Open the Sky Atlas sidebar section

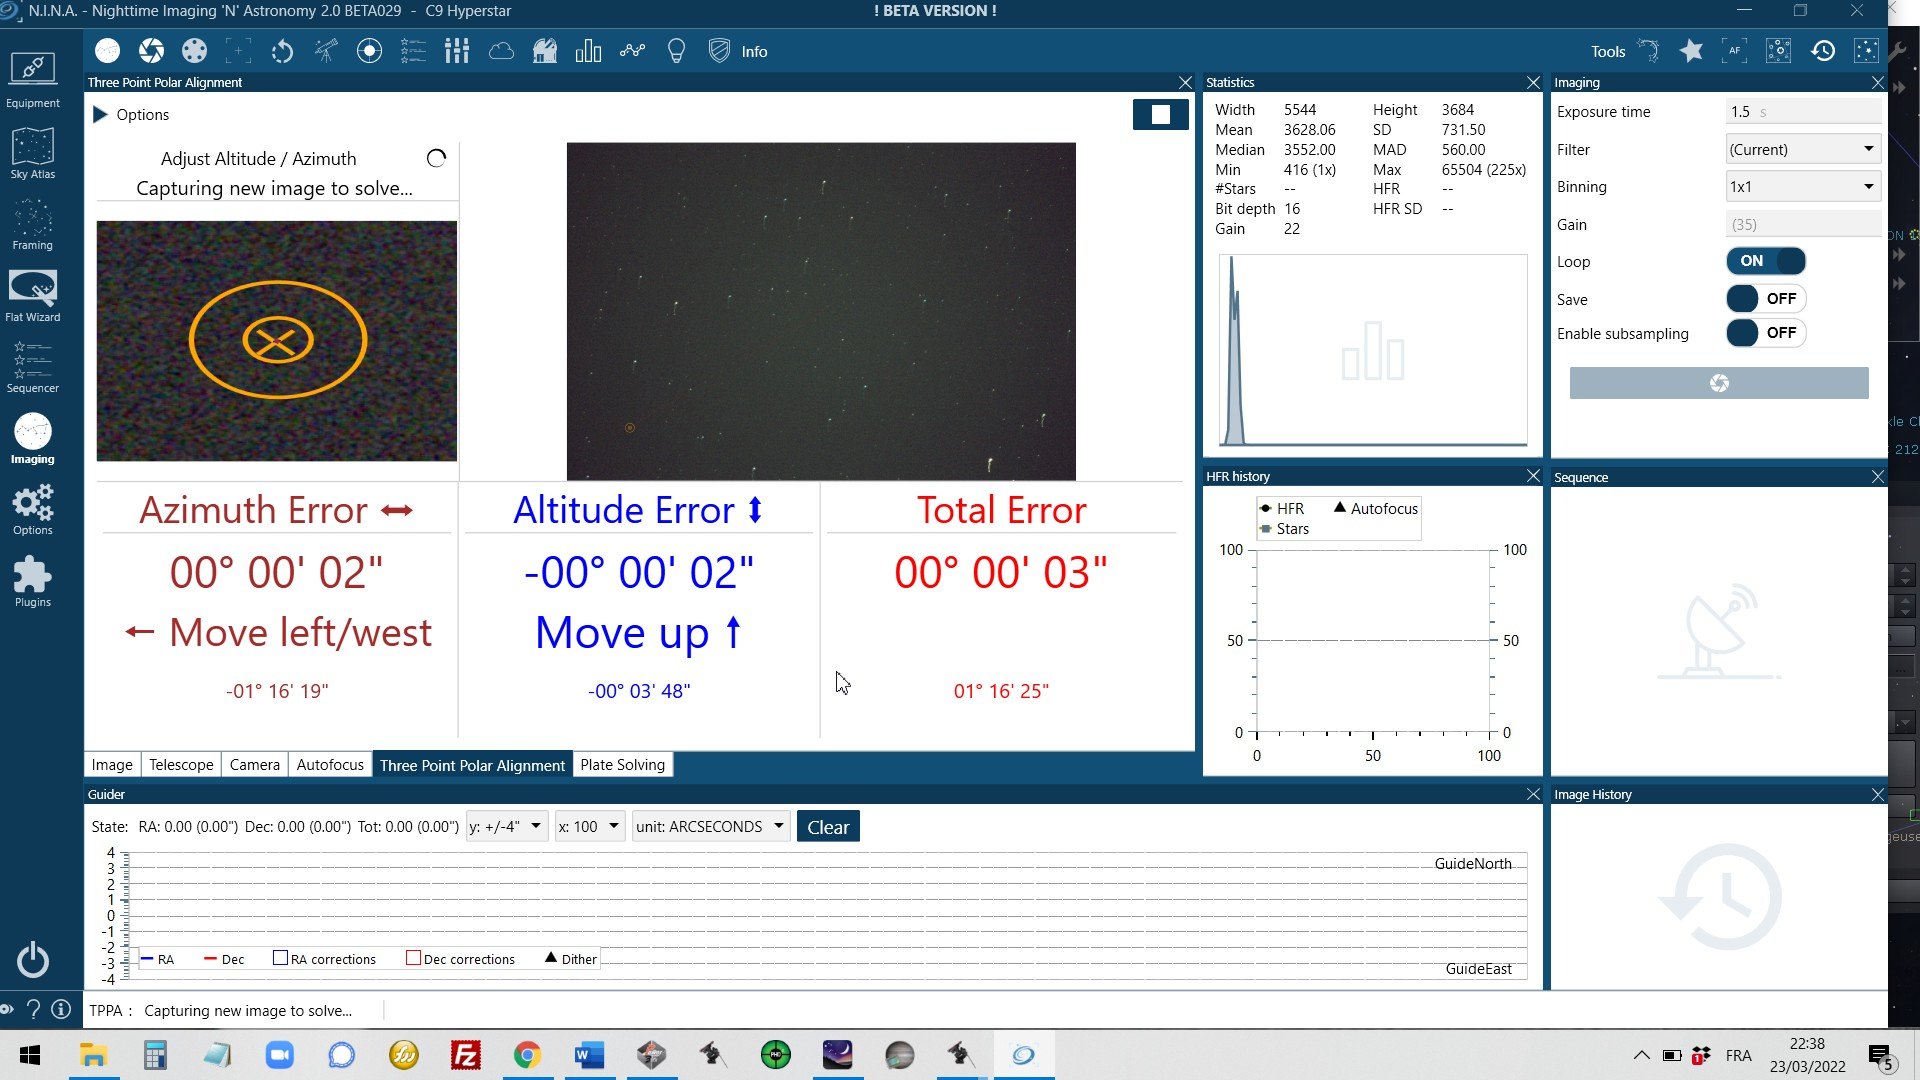click(33, 153)
